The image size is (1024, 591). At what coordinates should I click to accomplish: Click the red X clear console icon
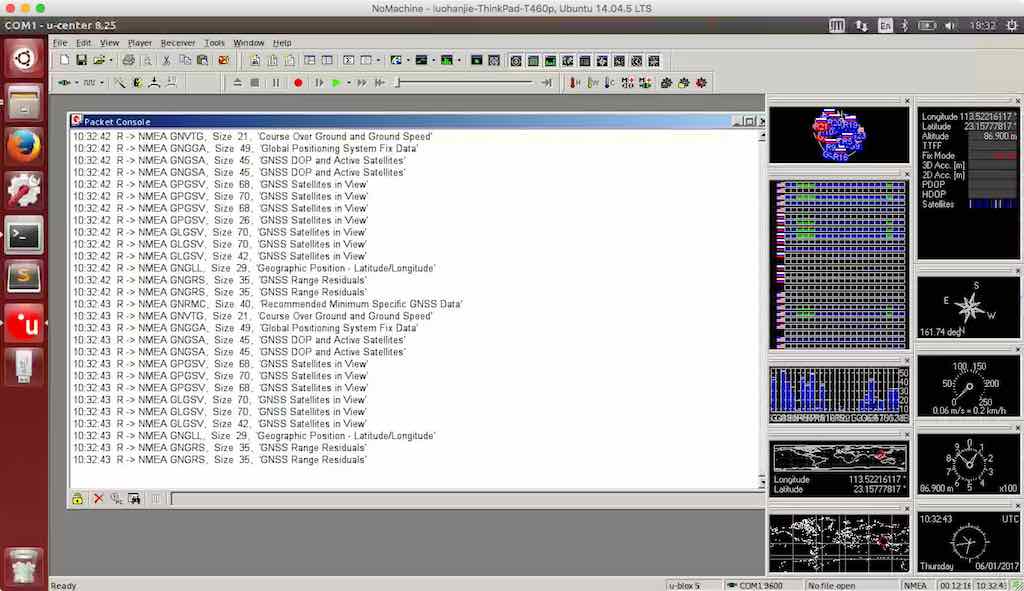(98, 499)
